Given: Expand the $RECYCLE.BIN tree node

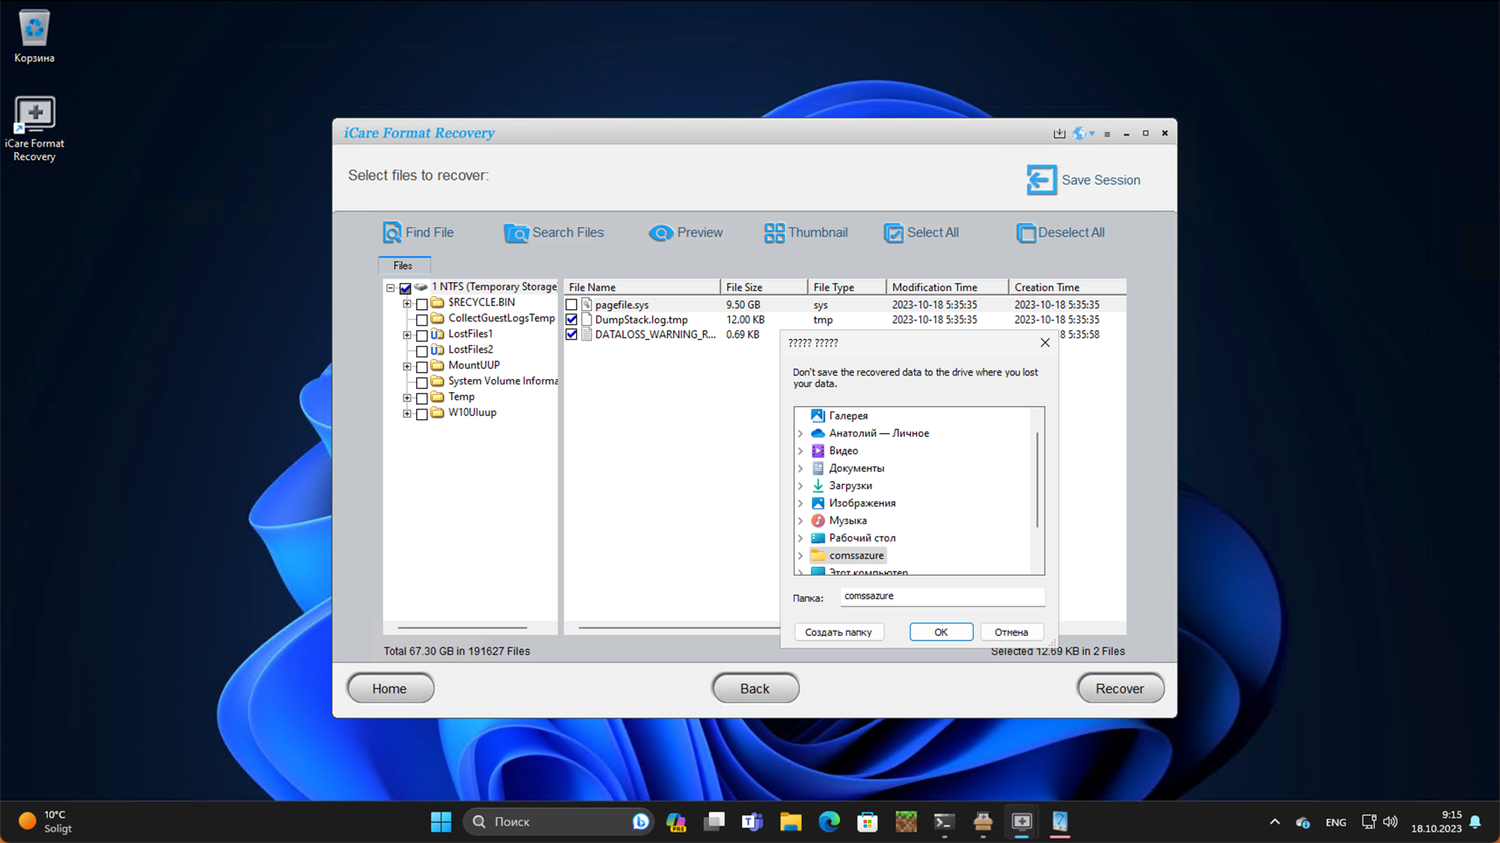Looking at the screenshot, I should pos(407,304).
